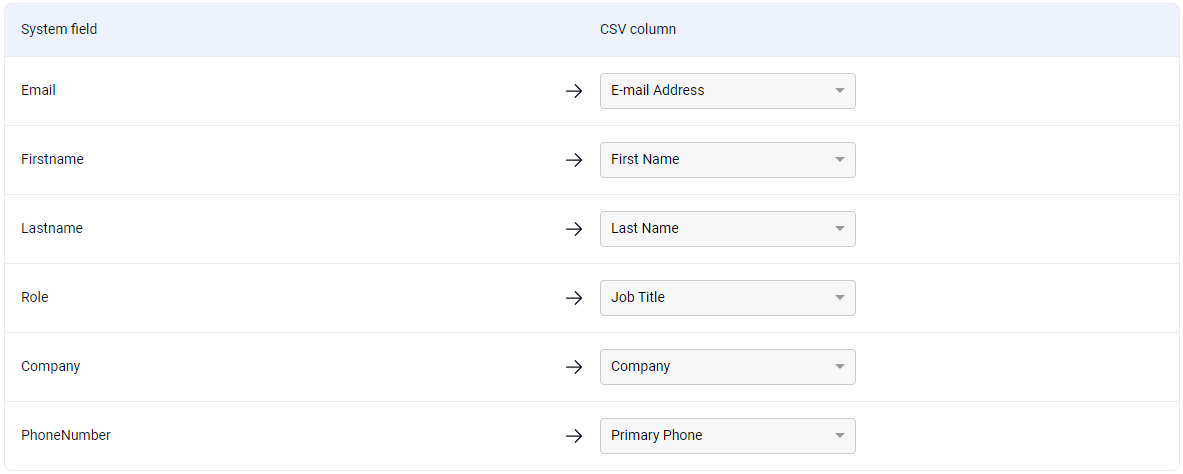This screenshot has width=1183, height=474.
Task: Click the mapping arrow in the Role row
Action: (x=574, y=298)
